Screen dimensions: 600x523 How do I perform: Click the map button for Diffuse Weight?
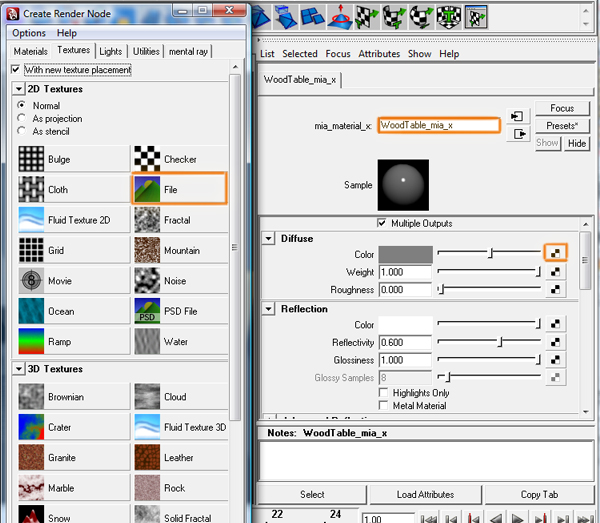point(555,272)
